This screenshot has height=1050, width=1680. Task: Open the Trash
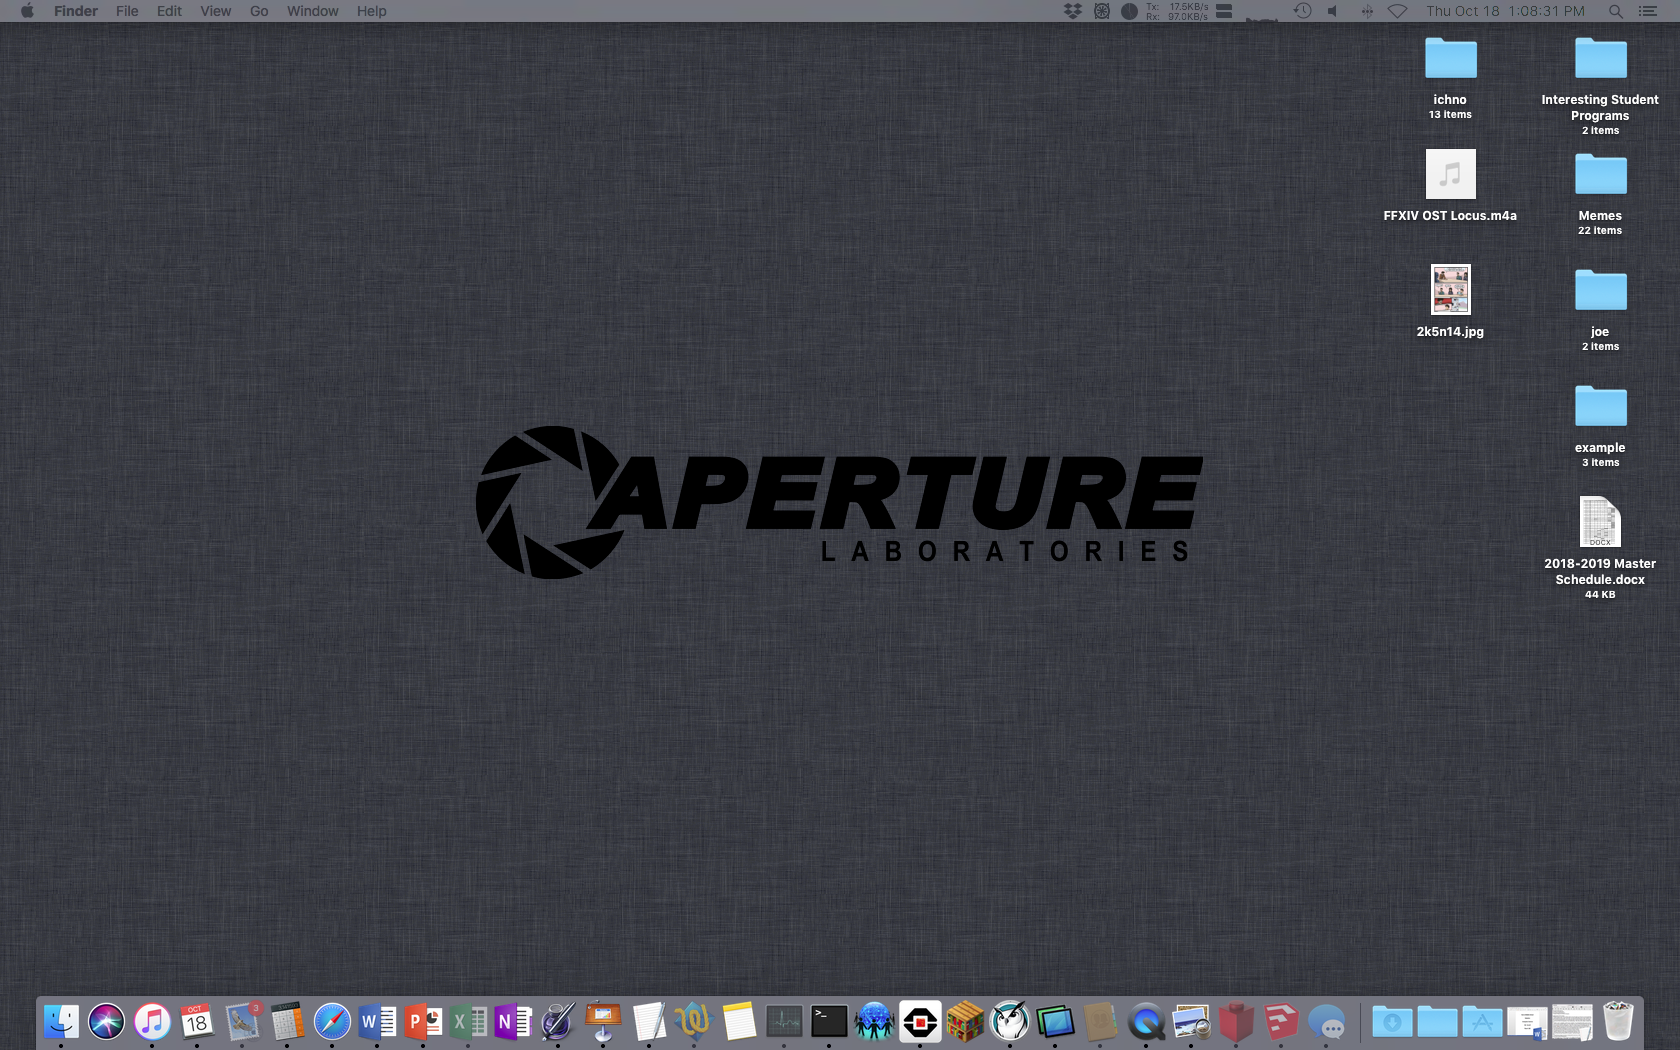pyautogui.click(x=1618, y=1022)
